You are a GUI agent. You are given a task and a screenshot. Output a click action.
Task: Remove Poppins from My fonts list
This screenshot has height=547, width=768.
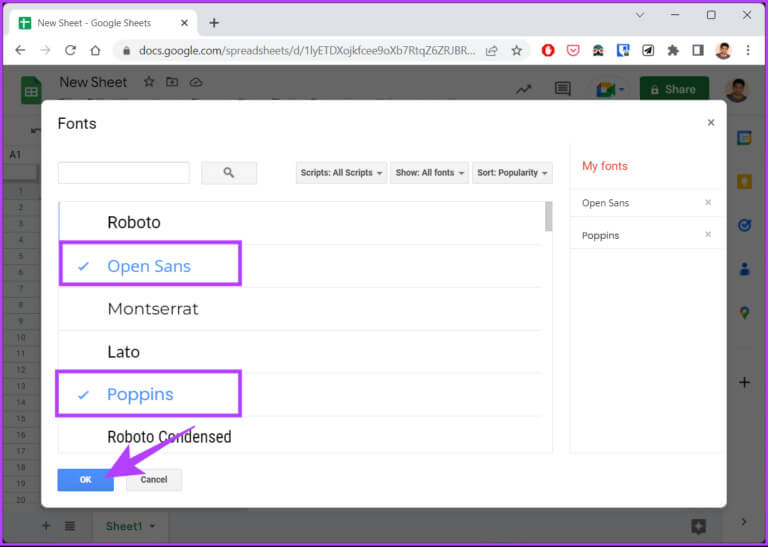point(708,235)
